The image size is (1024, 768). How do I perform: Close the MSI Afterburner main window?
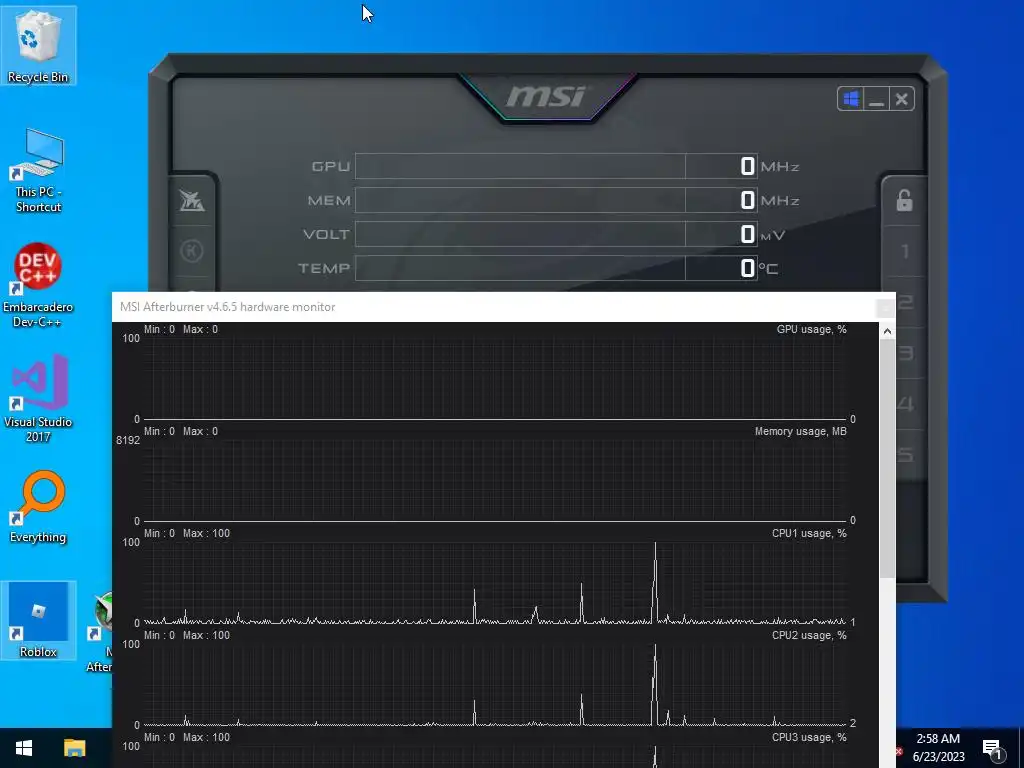click(x=902, y=99)
